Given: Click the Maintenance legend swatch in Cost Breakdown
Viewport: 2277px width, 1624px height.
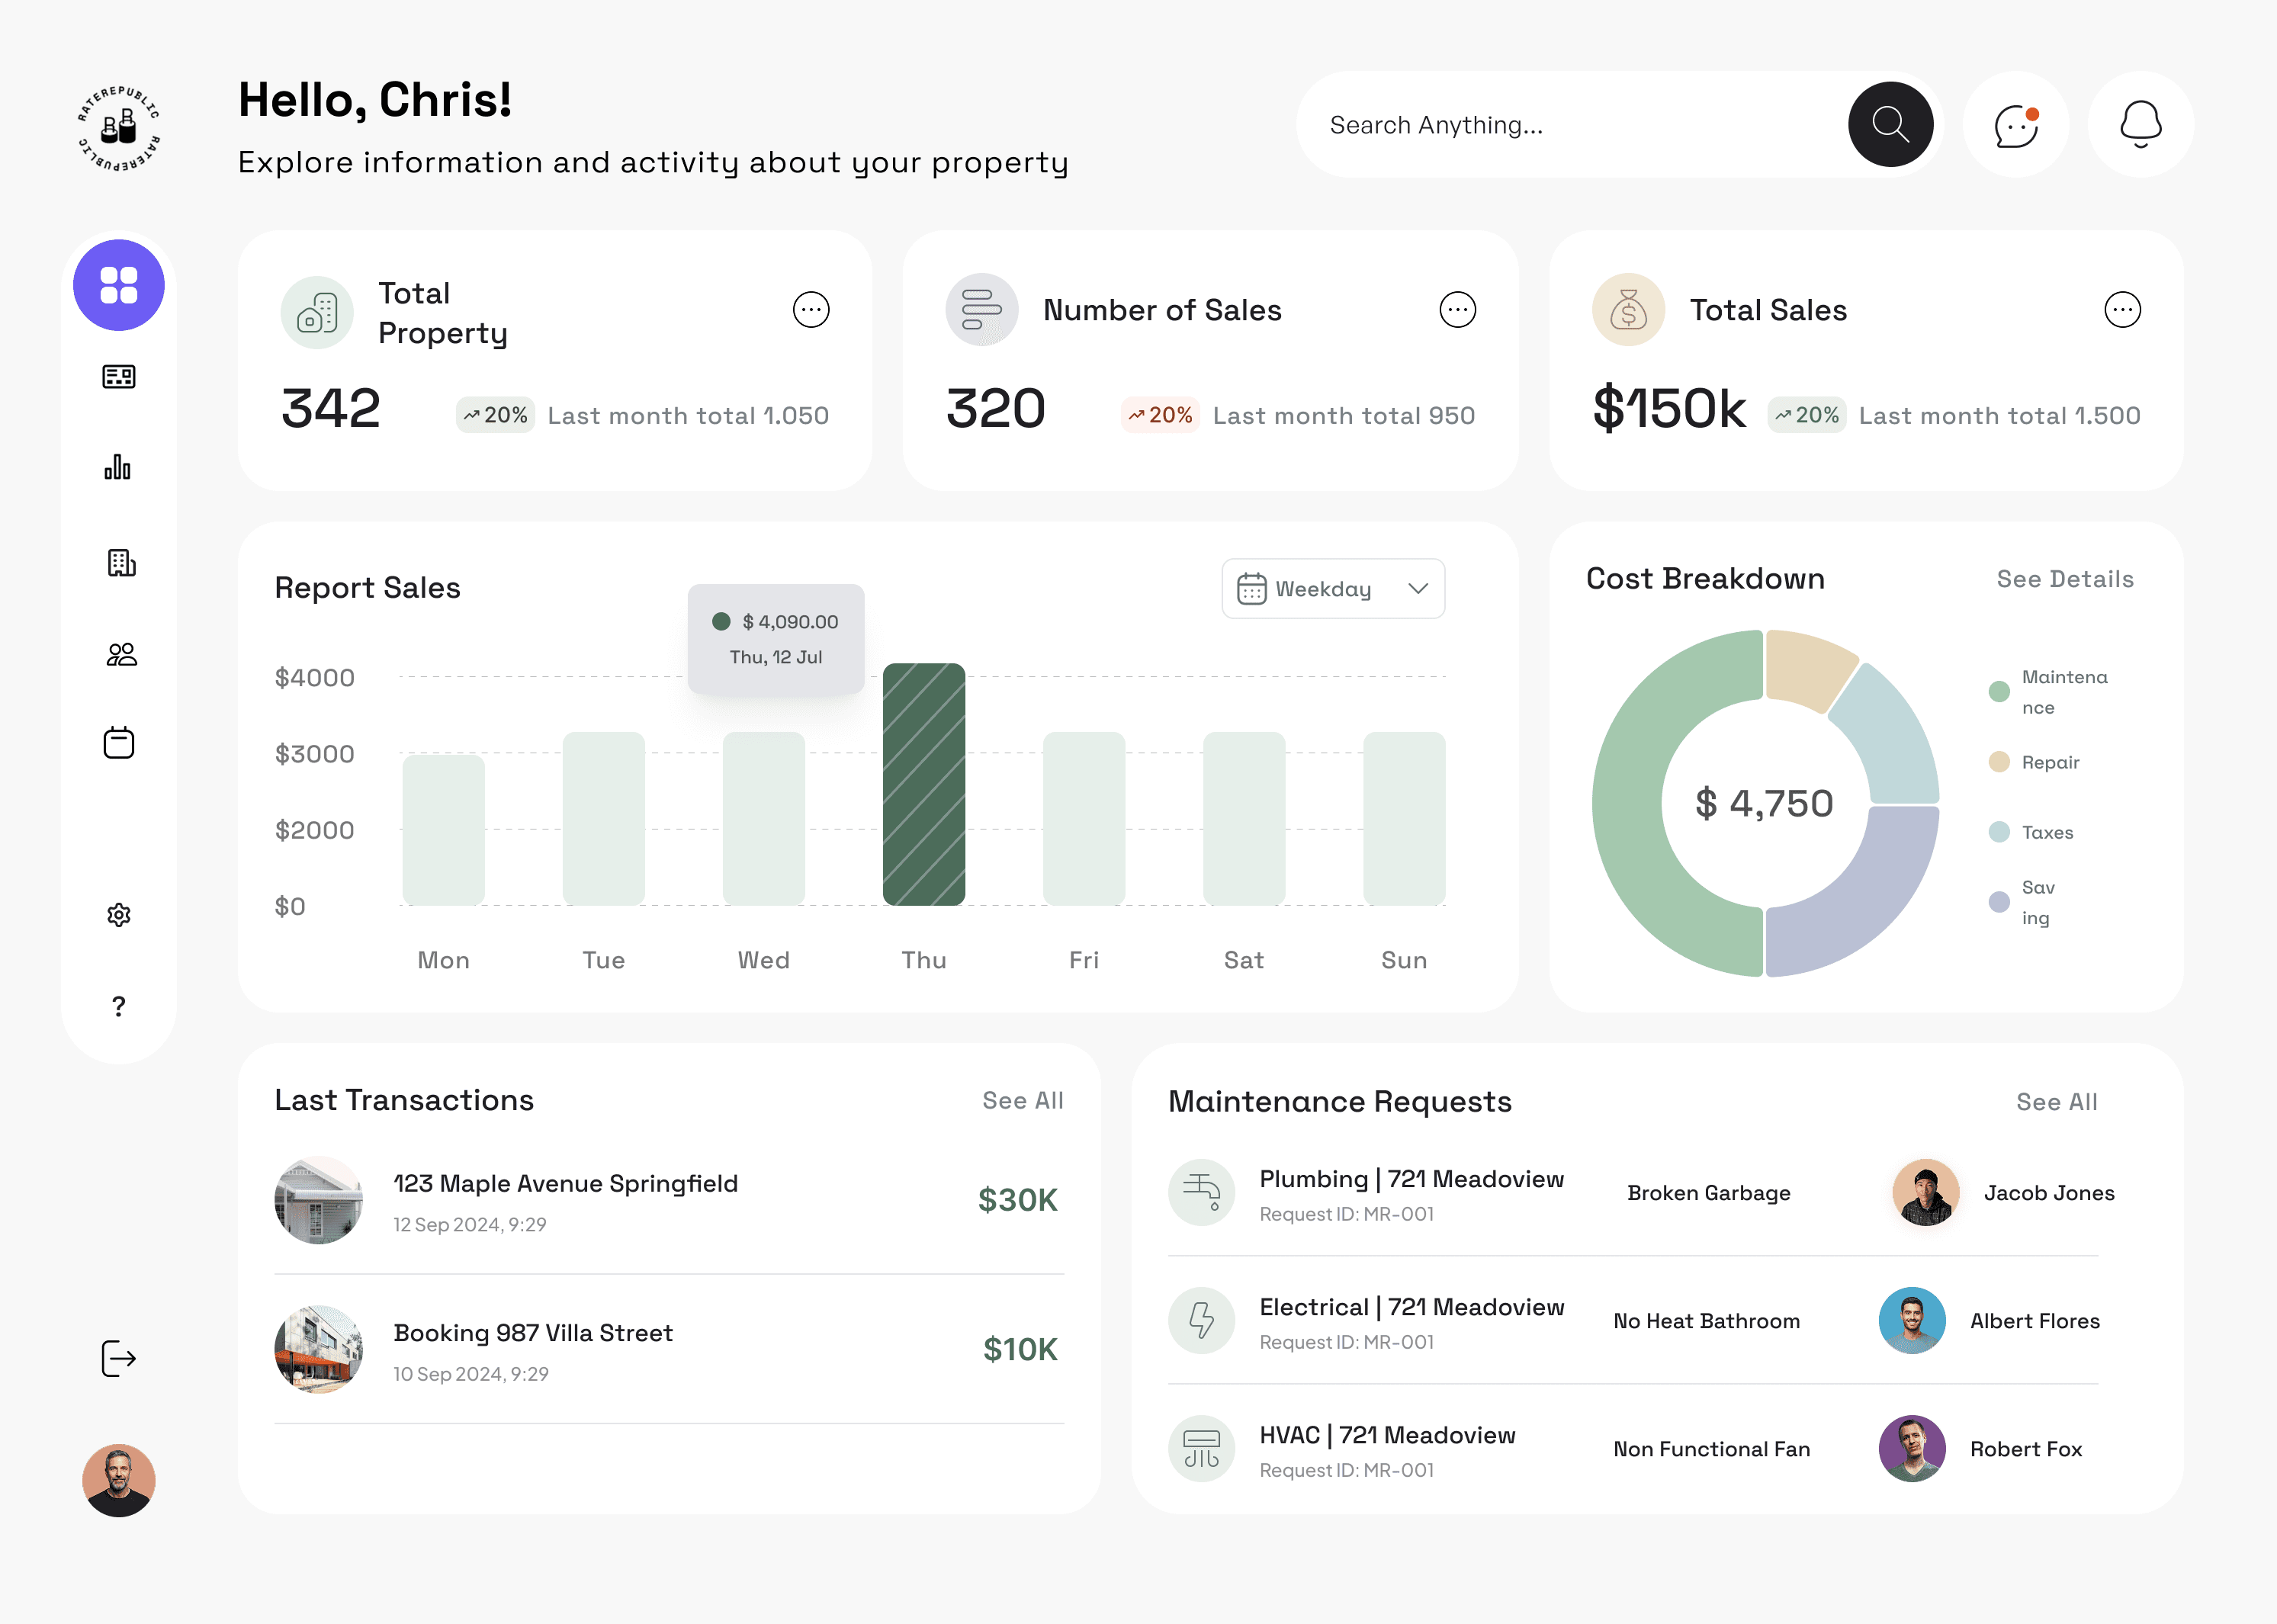Looking at the screenshot, I should (x=1997, y=691).
